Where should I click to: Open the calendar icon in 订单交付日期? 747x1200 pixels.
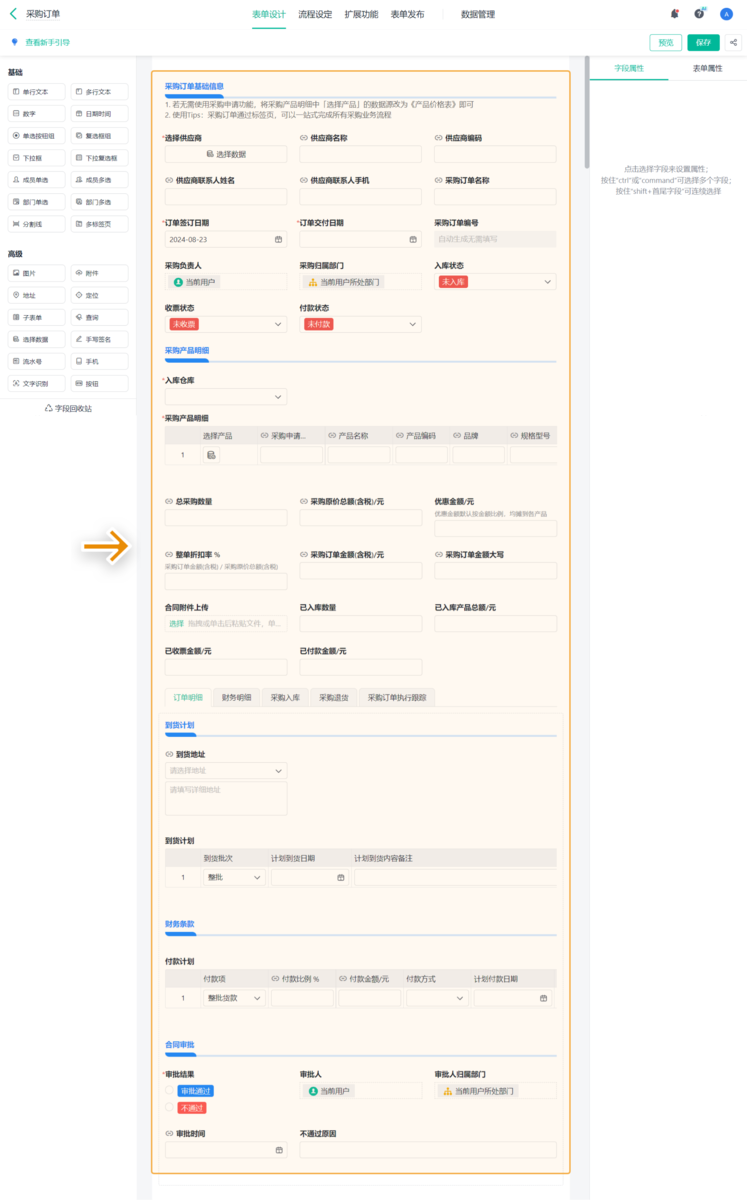click(413, 240)
